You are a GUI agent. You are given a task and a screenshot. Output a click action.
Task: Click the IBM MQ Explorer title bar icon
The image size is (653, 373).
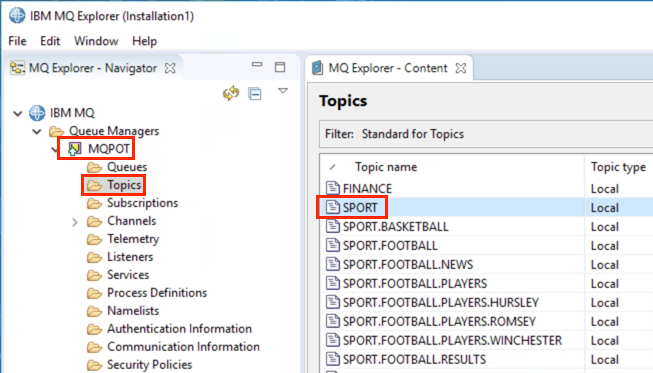[x=17, y=16]
